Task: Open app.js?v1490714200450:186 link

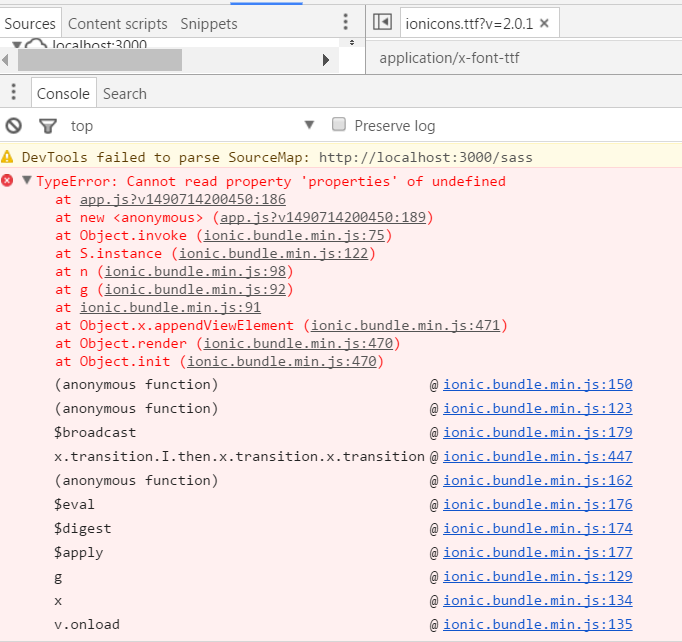Action: pyautogui.click(x=183, y=199)
